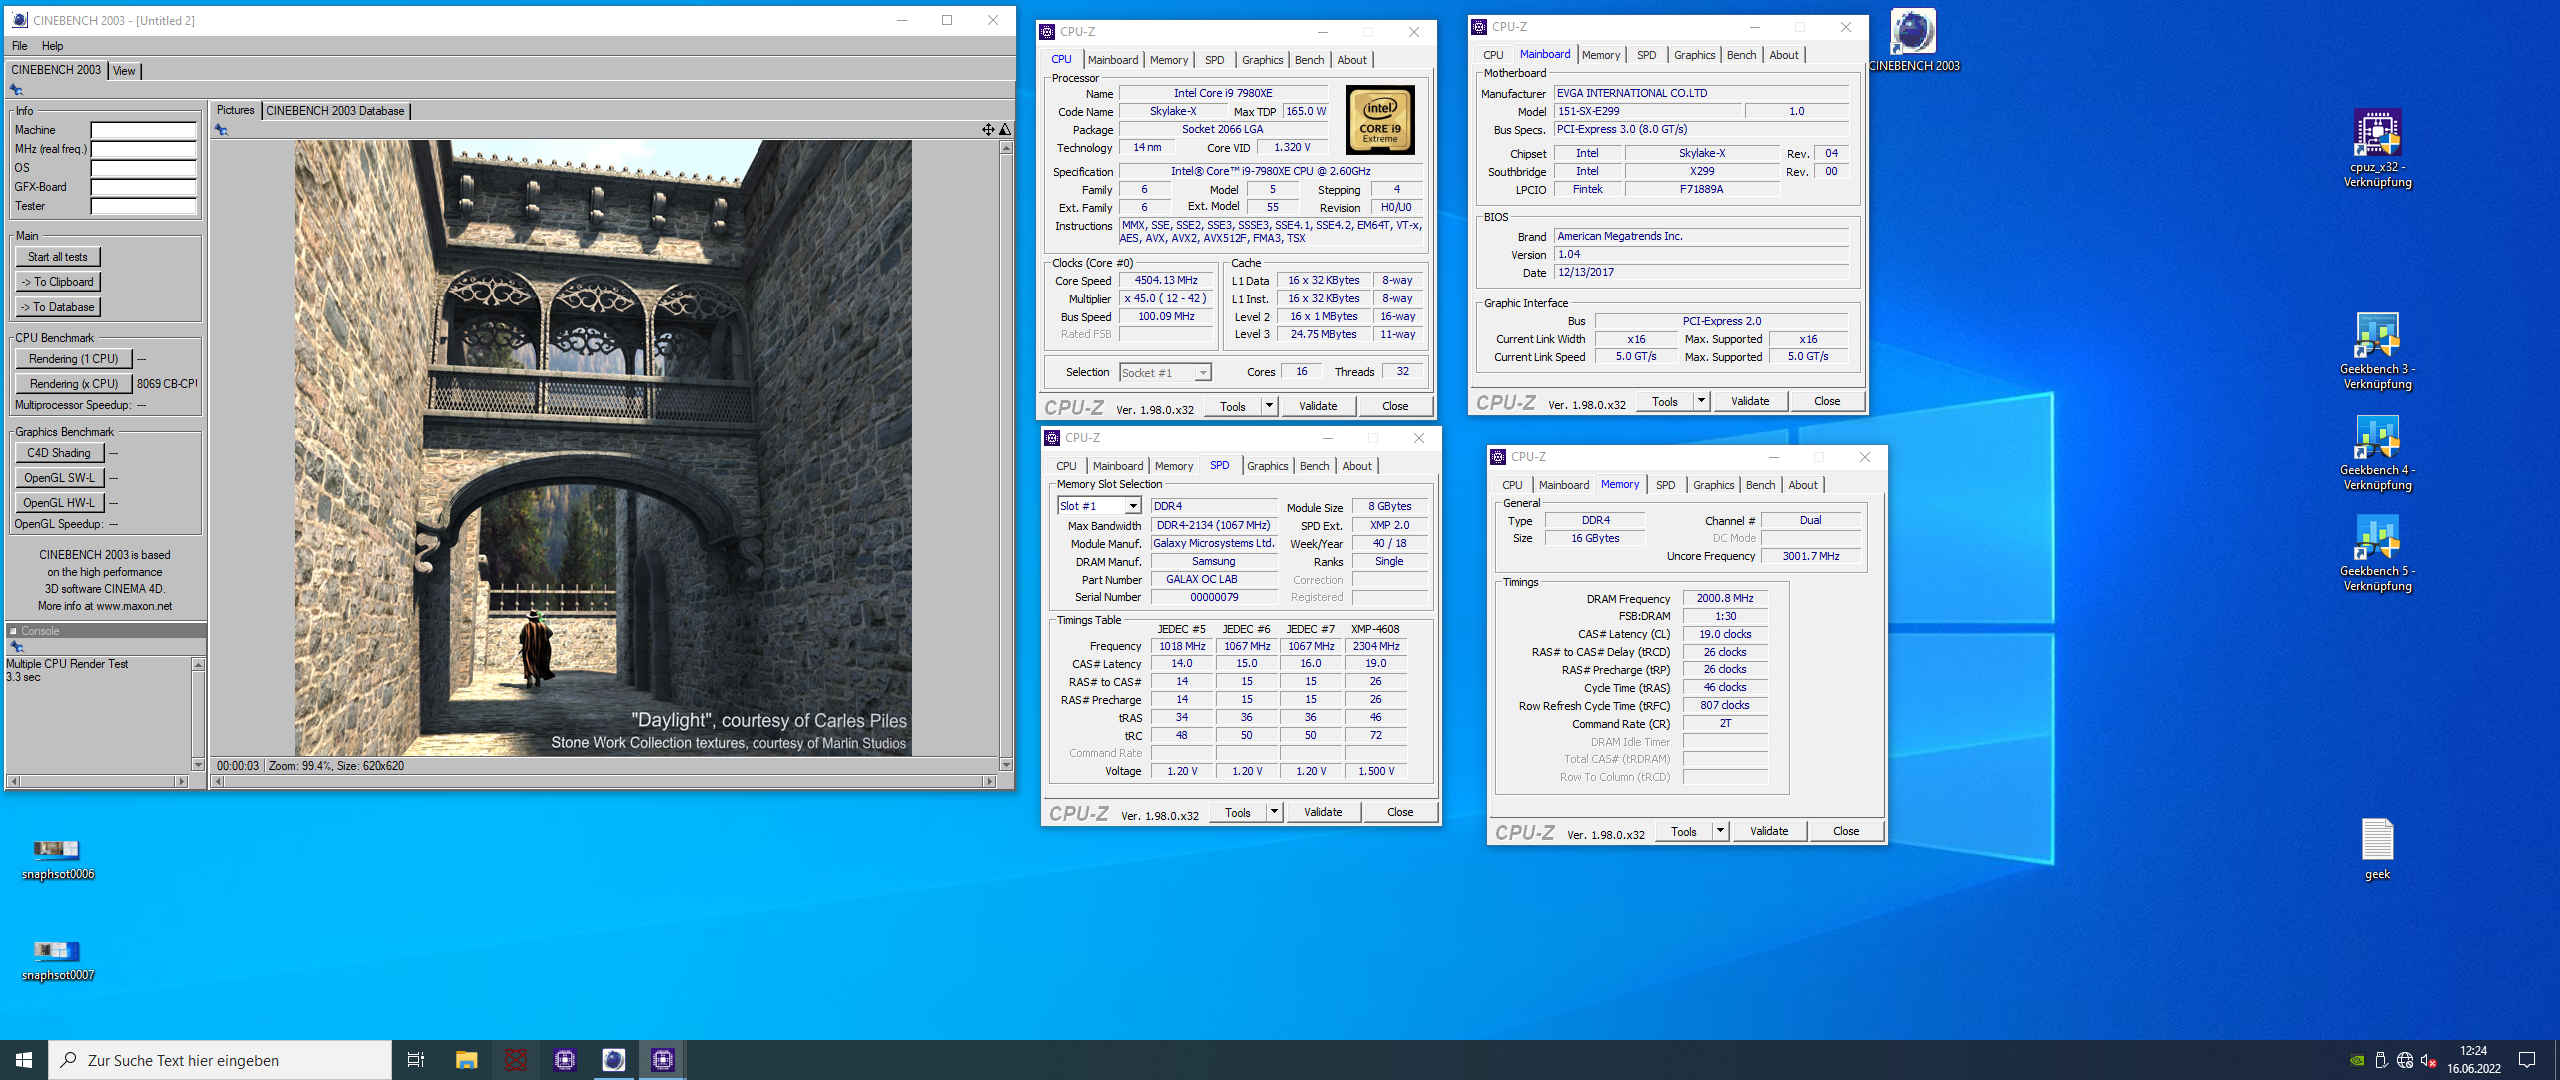
Task: Run OpenGL SW-L benchmark
Action: coord(59,478)
